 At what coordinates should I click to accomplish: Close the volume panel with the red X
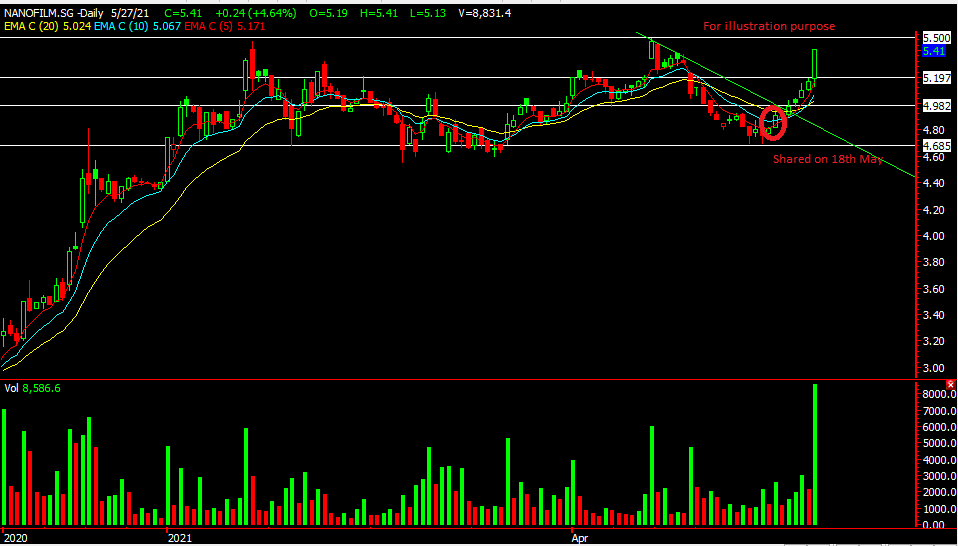[x=951, y=384]
